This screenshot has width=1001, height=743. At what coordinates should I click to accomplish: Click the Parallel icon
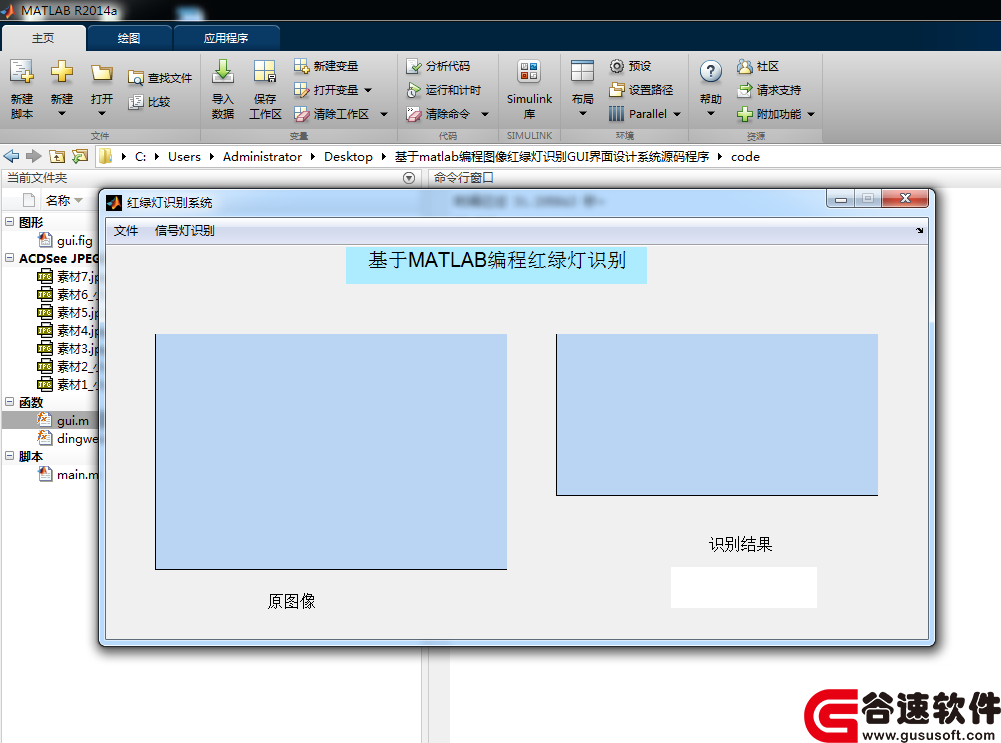click(616, 114)
